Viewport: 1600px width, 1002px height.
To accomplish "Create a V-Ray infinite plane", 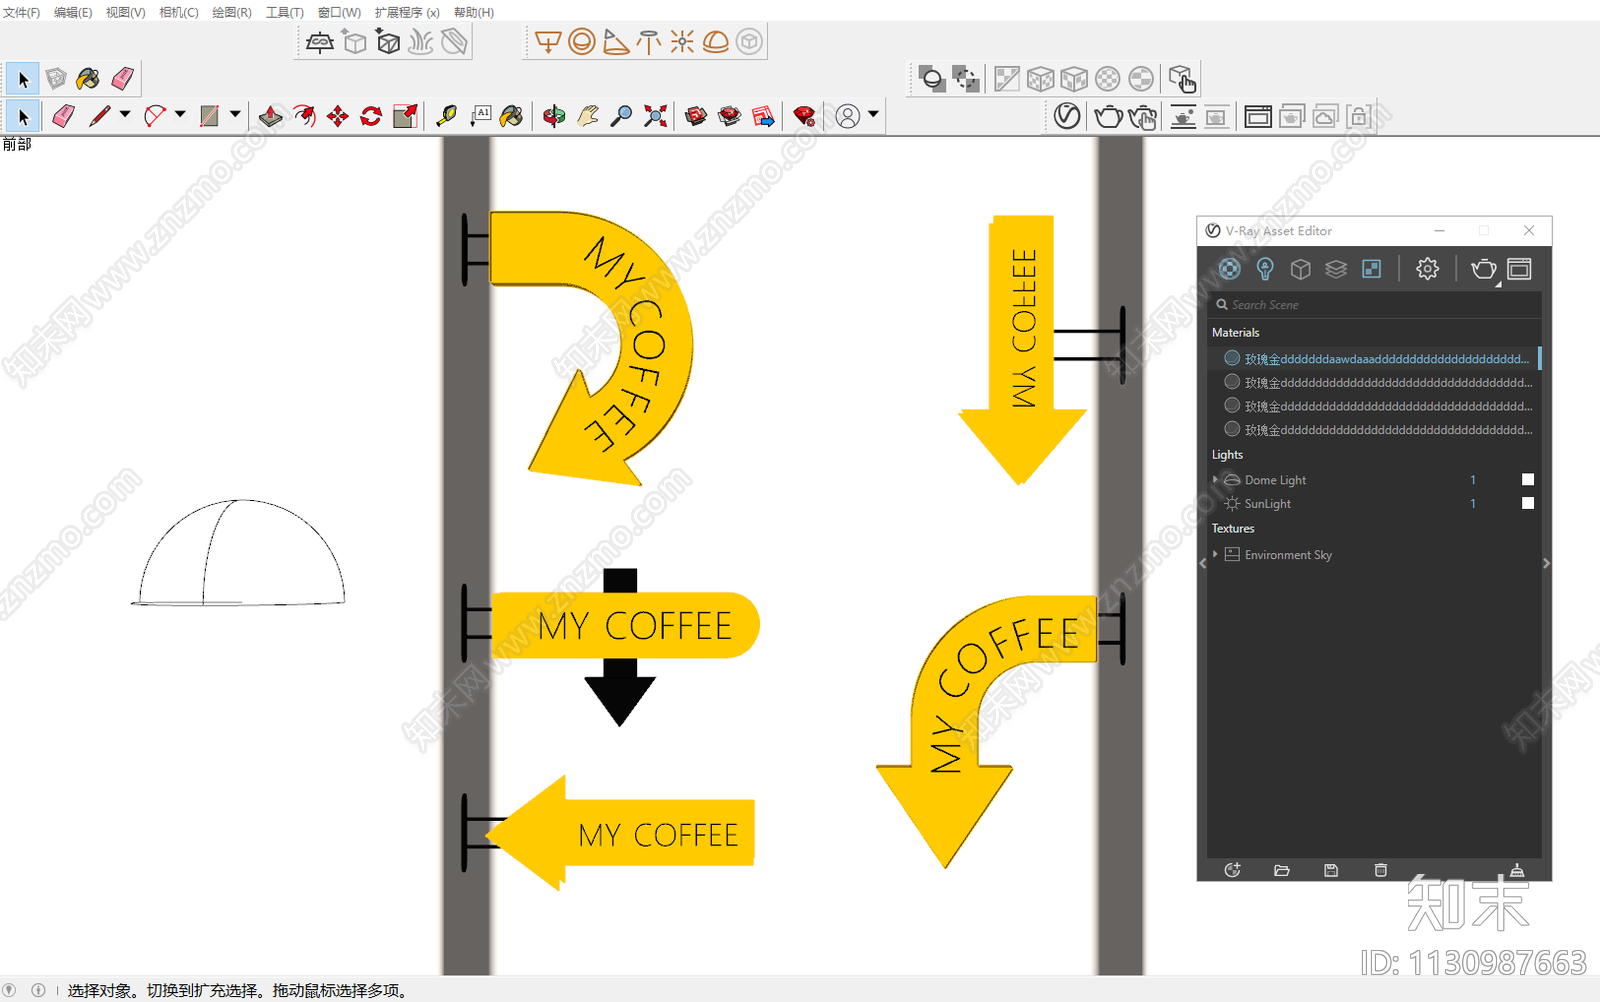I will click(x=320, y=42).
